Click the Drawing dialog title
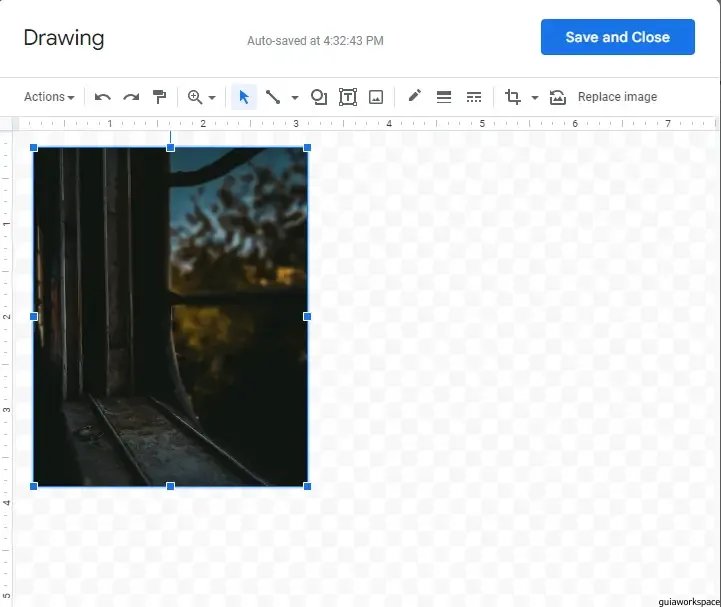 click(64, 38)
